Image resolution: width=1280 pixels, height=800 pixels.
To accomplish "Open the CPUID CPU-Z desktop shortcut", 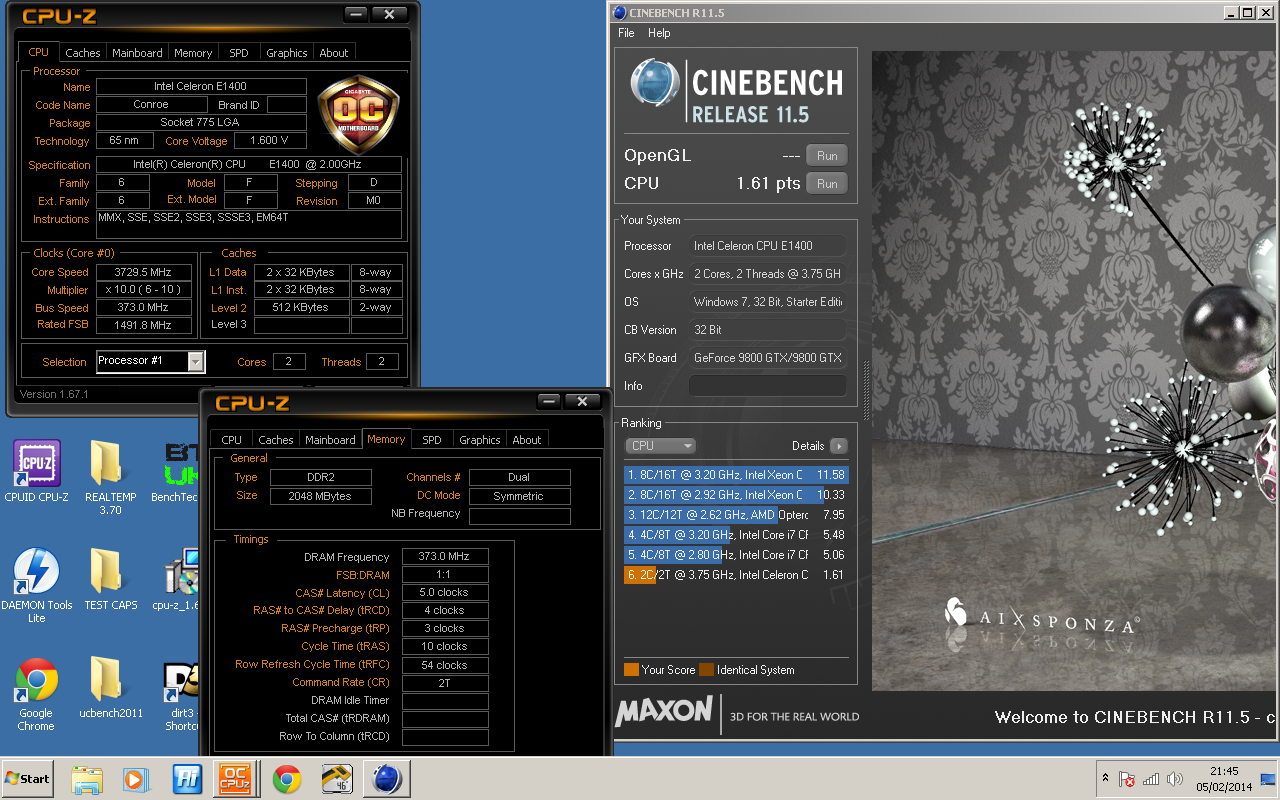I will [x=36, y=473].
